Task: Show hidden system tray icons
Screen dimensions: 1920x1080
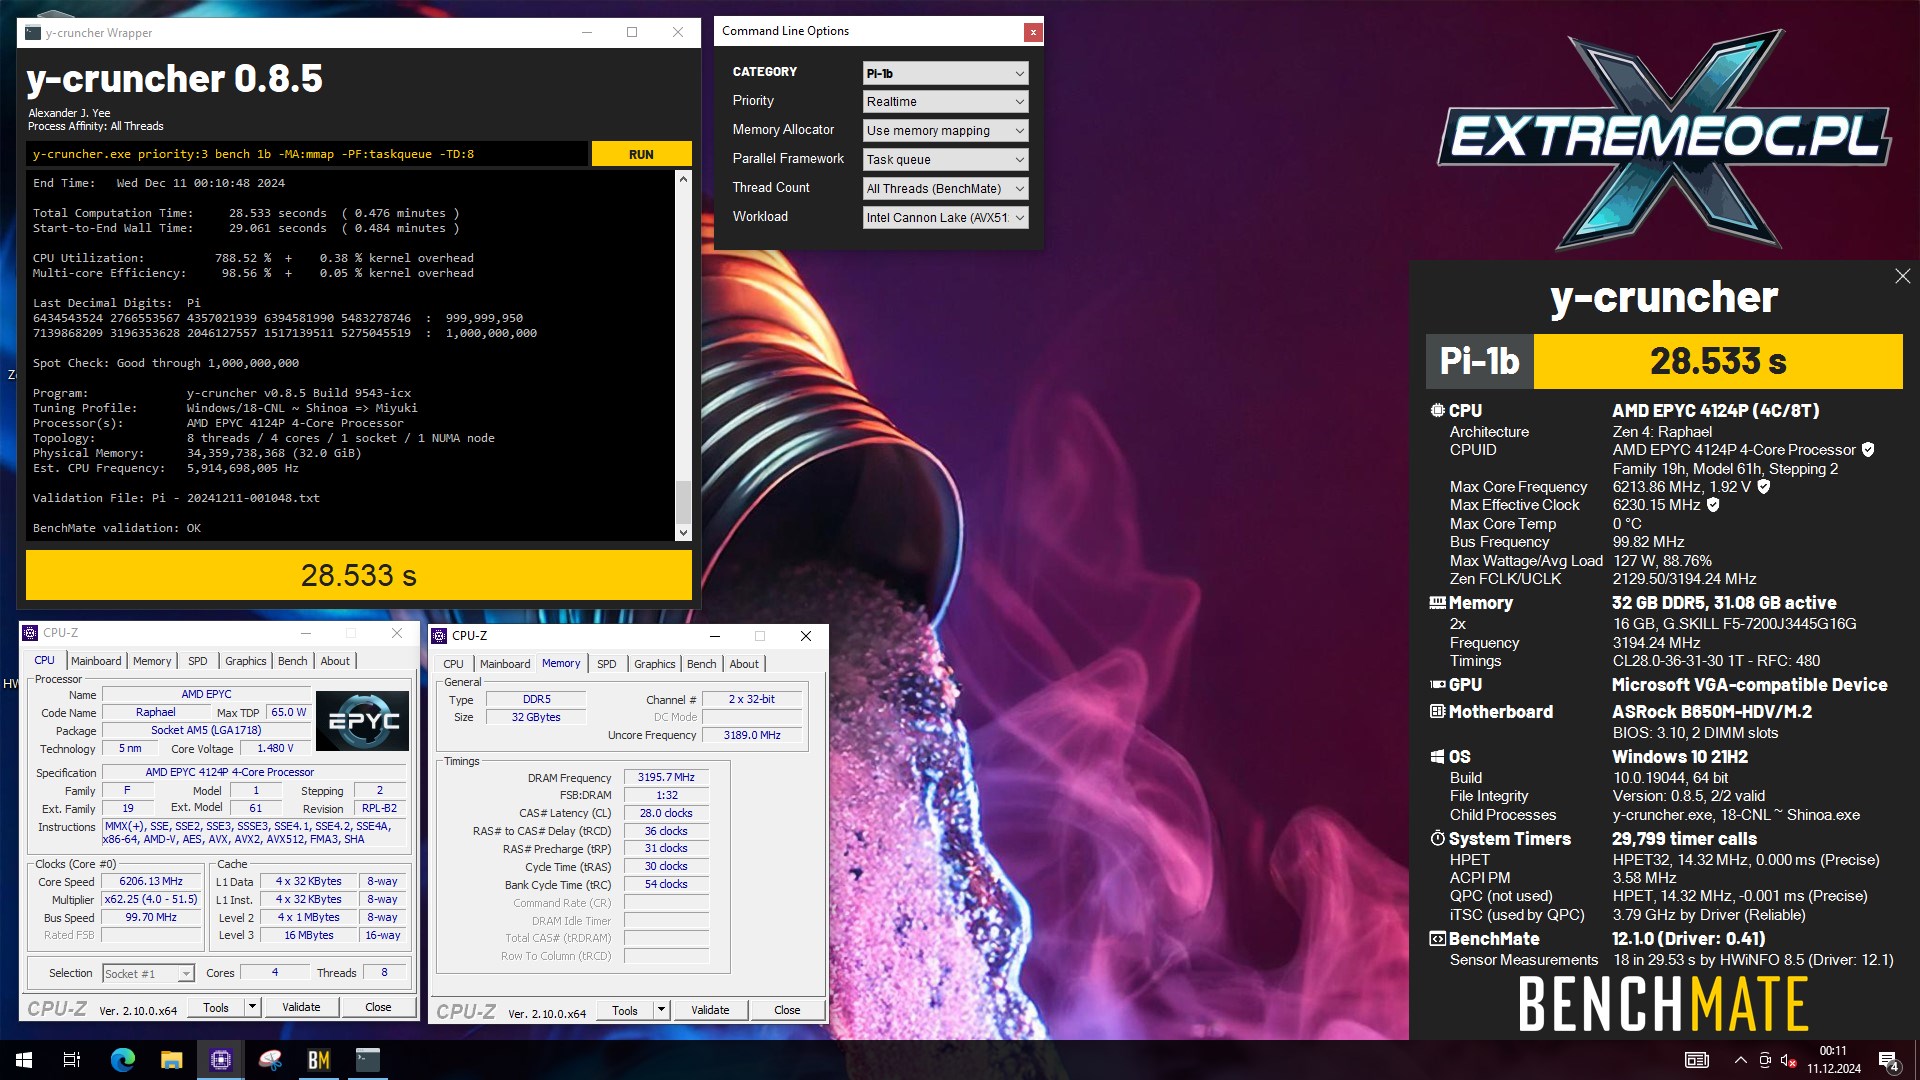Action: [x=1740, y=1060]
